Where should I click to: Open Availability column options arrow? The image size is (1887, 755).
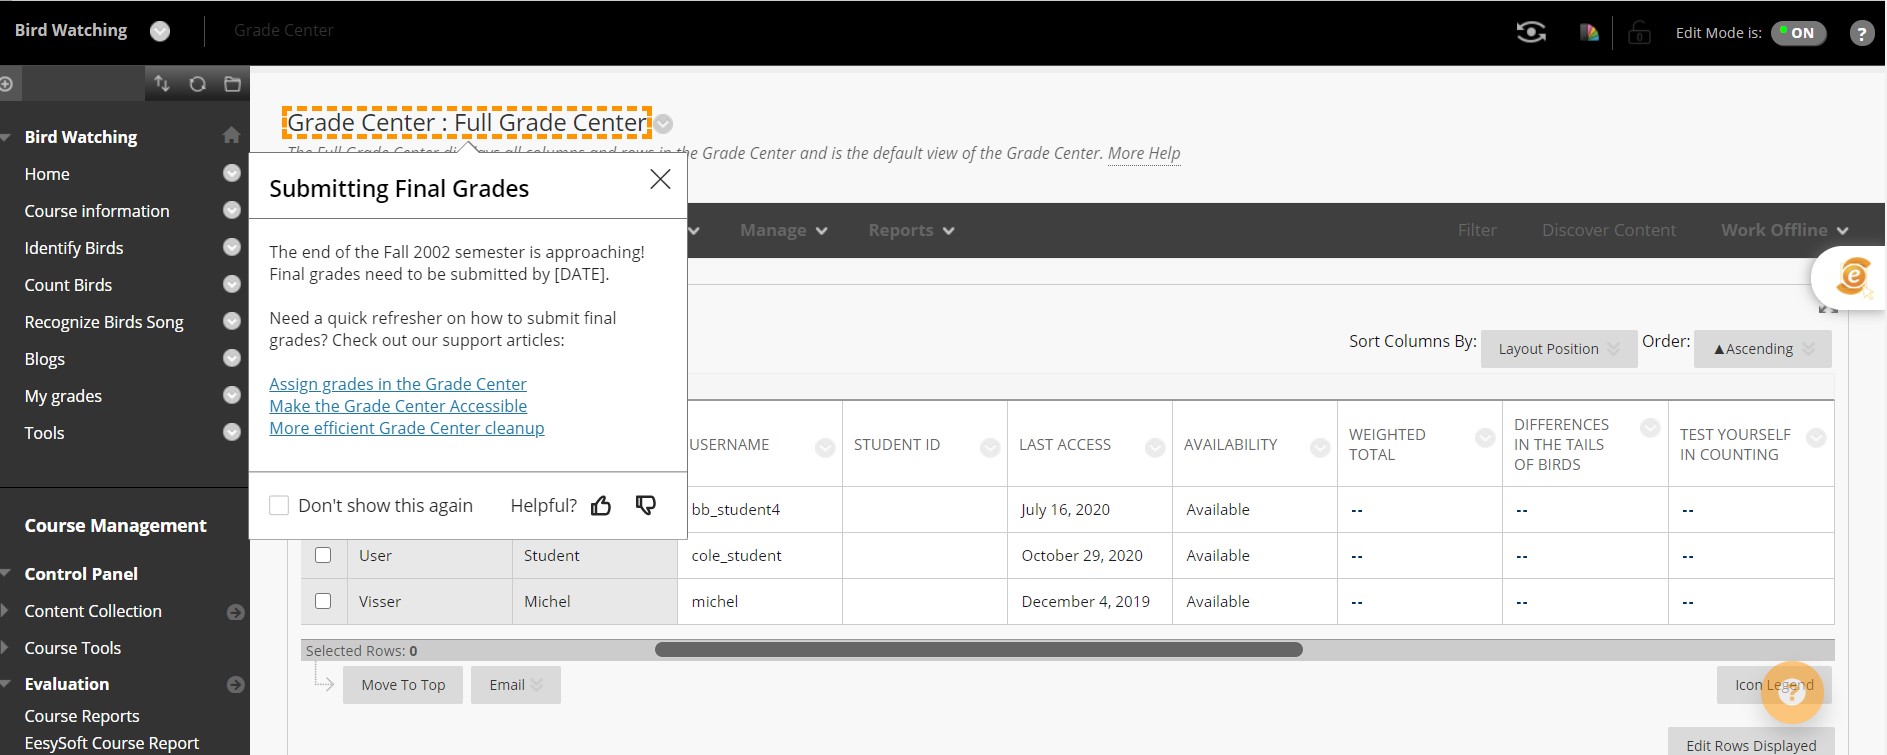1320,448
